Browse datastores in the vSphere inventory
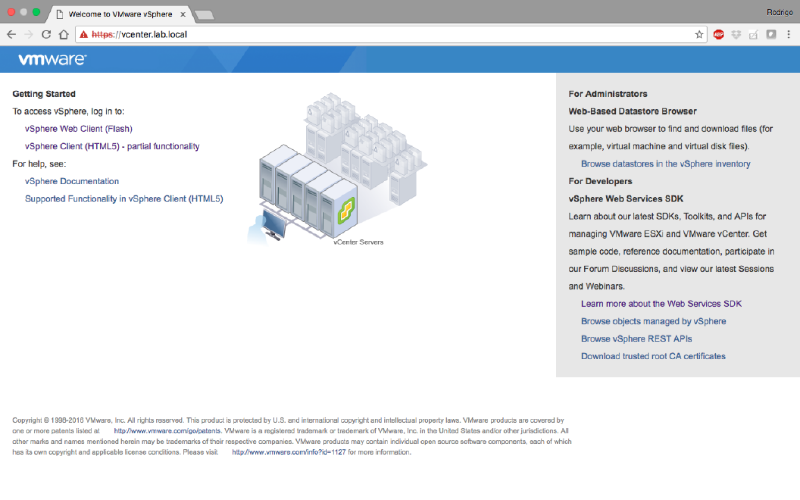Viewport: 800px width, 500px height. [665, 163]
